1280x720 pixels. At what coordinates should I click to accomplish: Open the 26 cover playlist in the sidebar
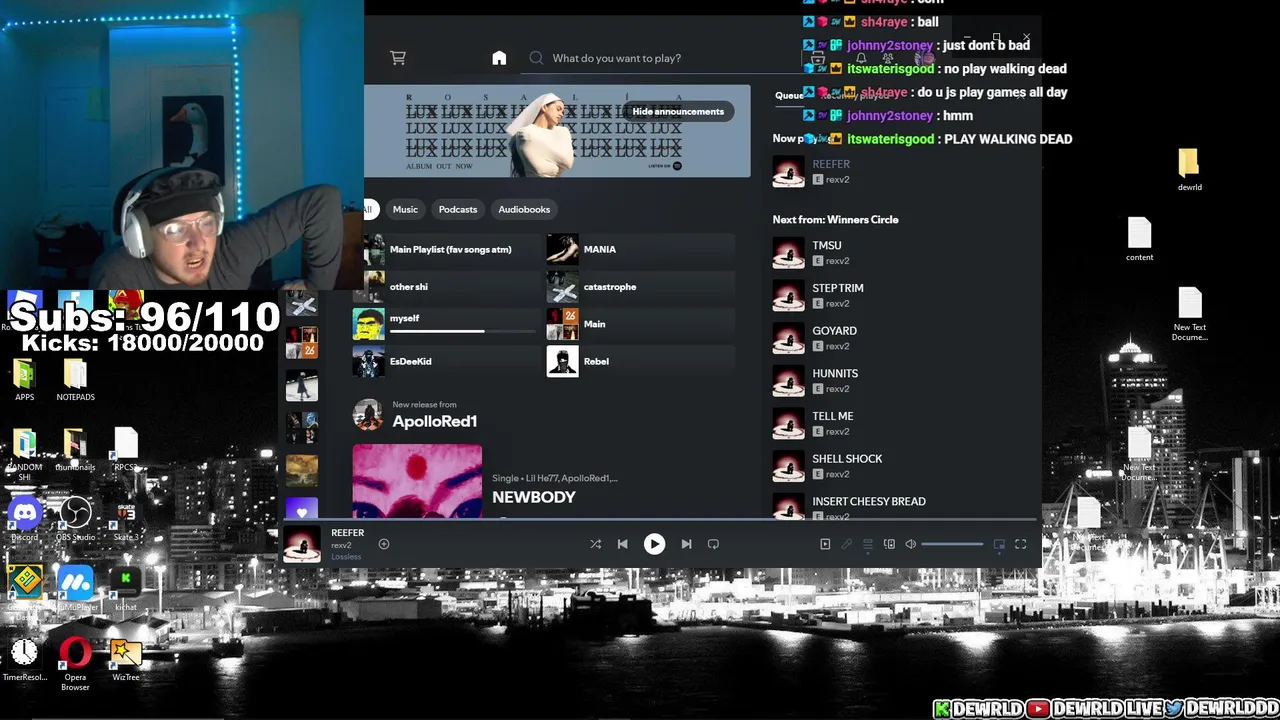pyautogui.click(x=302, y=342)
